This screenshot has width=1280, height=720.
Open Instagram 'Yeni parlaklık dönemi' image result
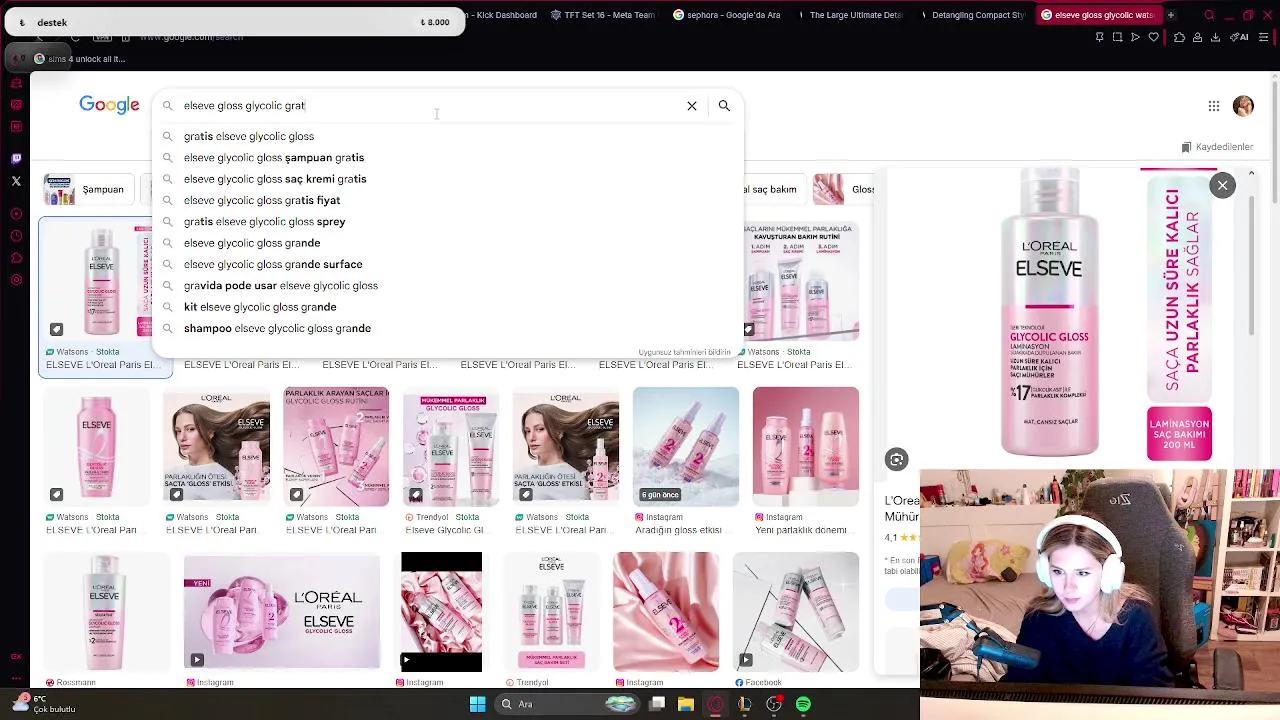coord(806,447)
